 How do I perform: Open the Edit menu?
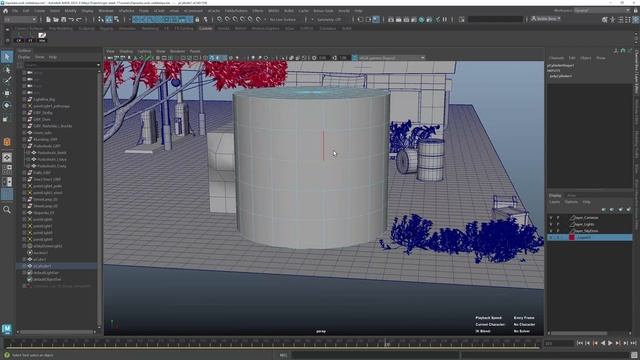click(x=26, y=11)
